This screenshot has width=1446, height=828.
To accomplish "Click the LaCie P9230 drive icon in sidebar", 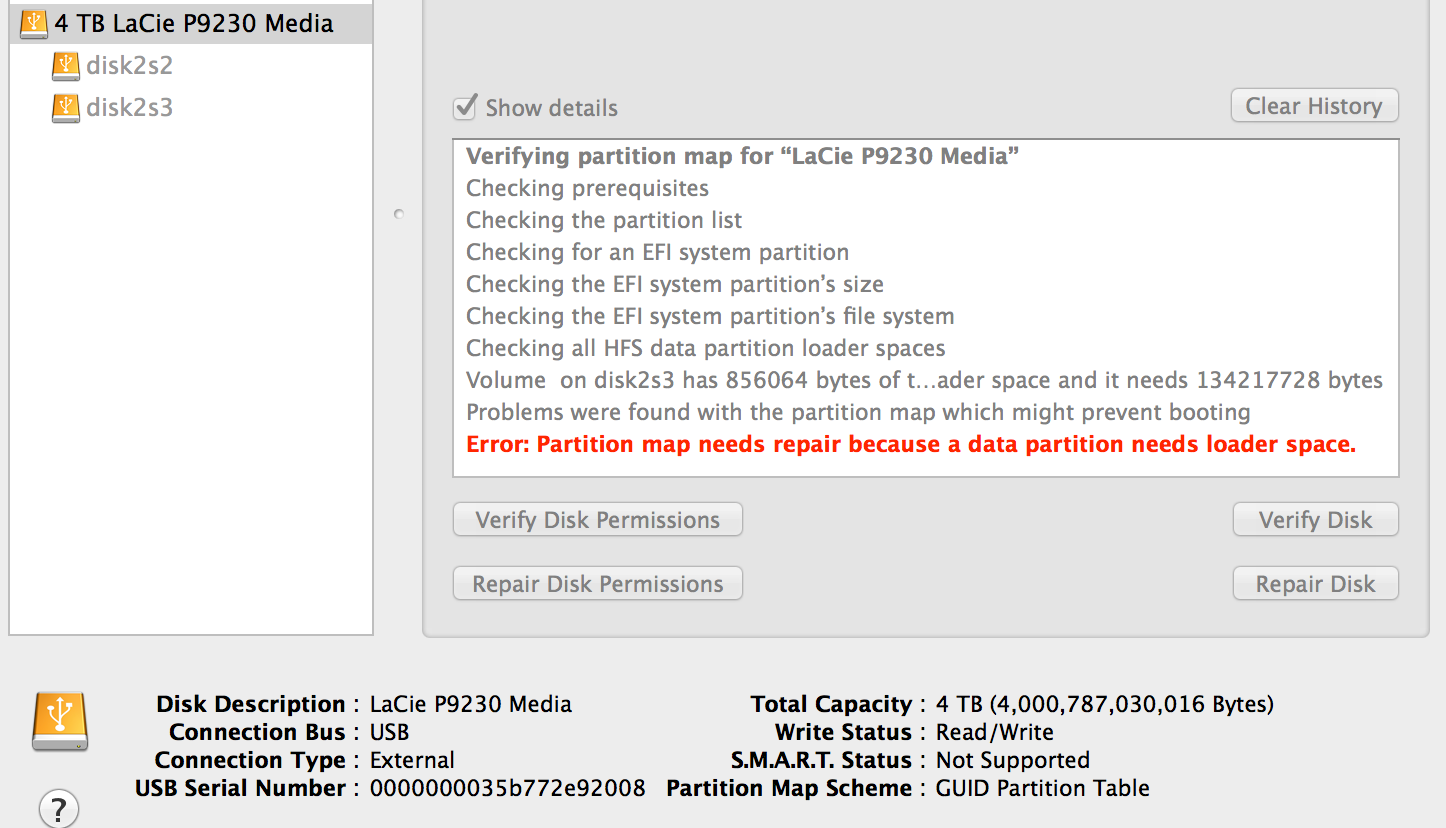I will coord(34,23).
